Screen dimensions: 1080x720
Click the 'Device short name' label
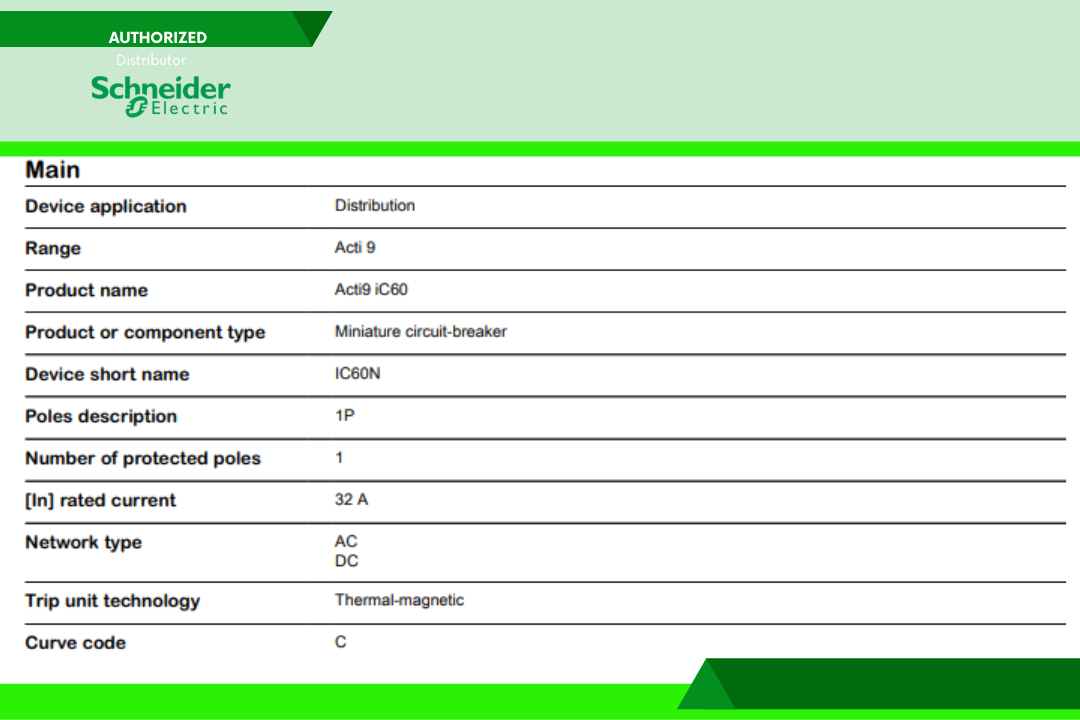tap(107, 375)
